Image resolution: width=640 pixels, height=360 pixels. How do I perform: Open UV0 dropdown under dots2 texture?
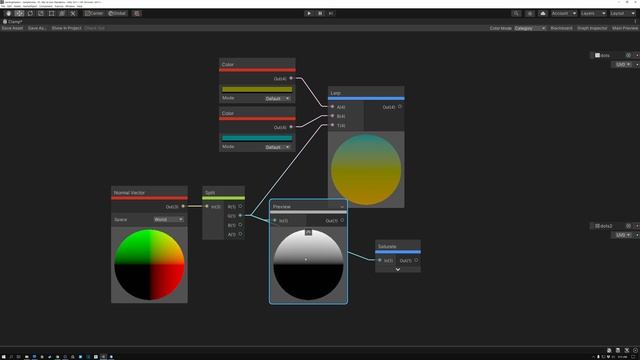[x=623, y=235]
